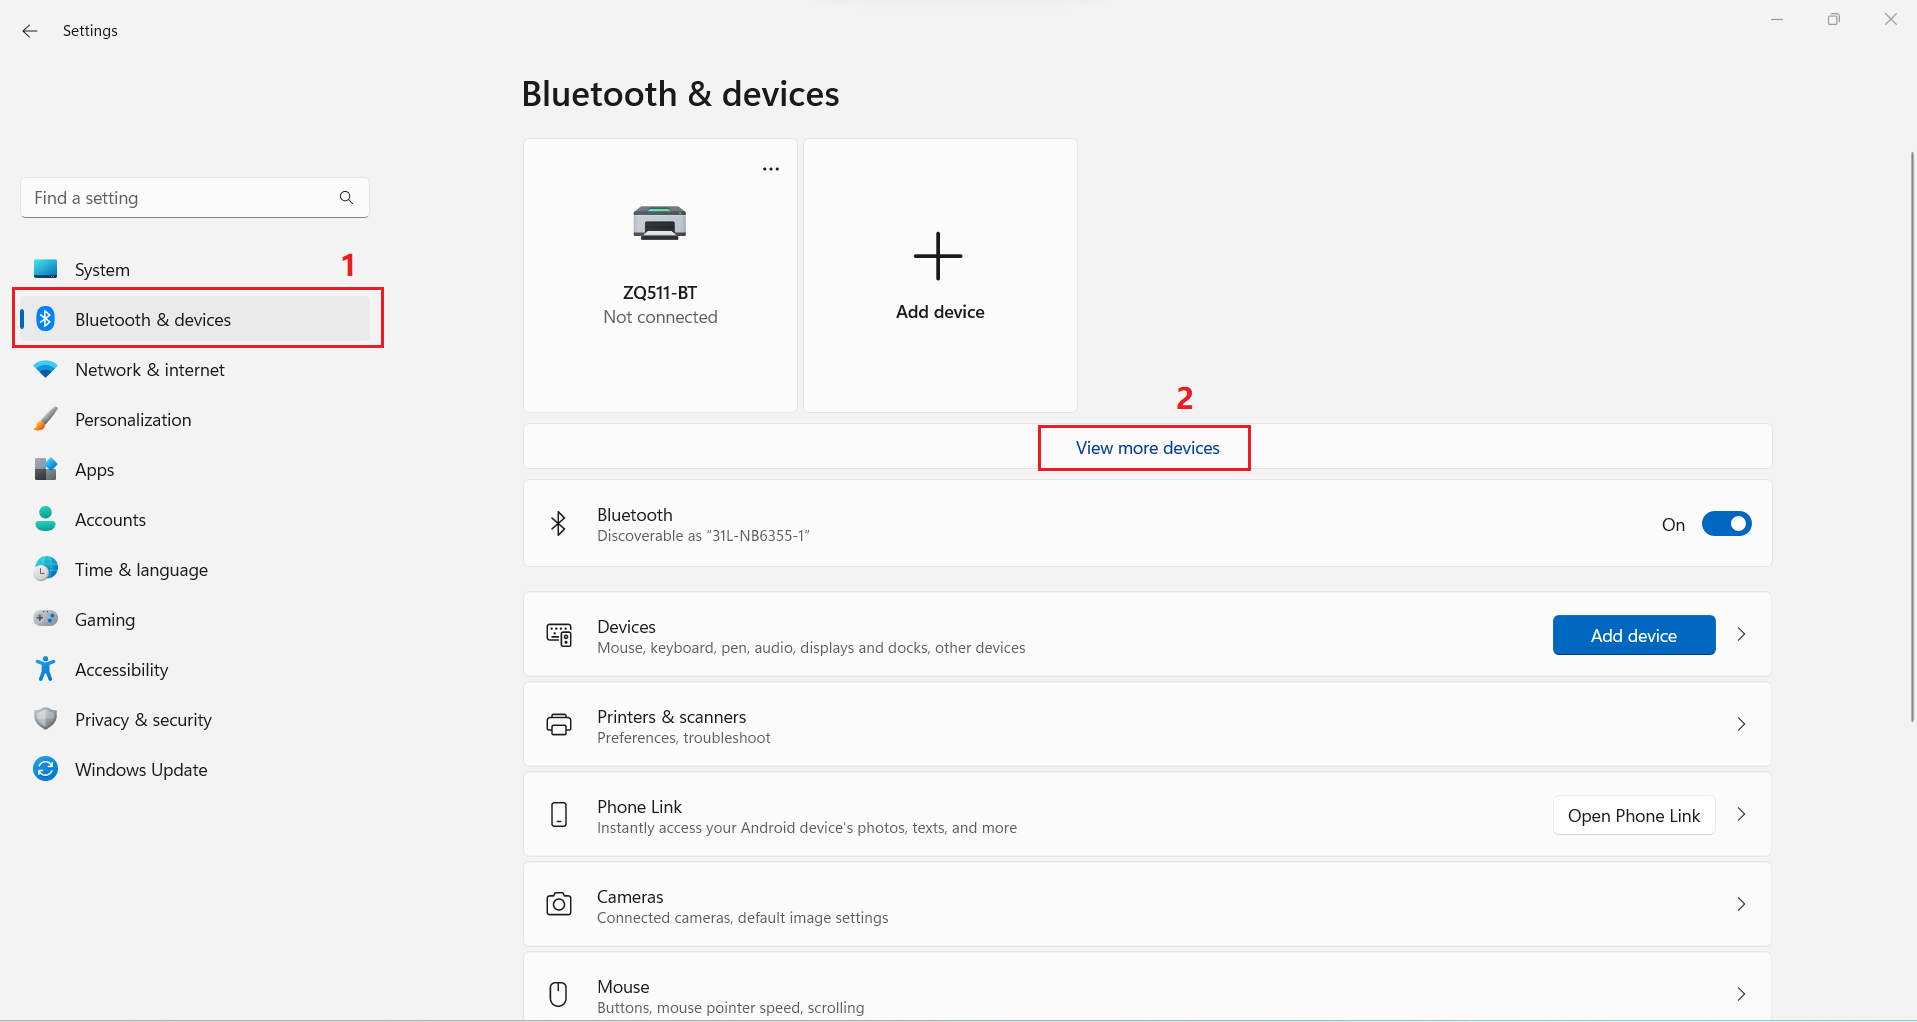1917x1022 pixels.
Task: Expand the Phone Link row chevron
Action: (x=1741, y=815)
